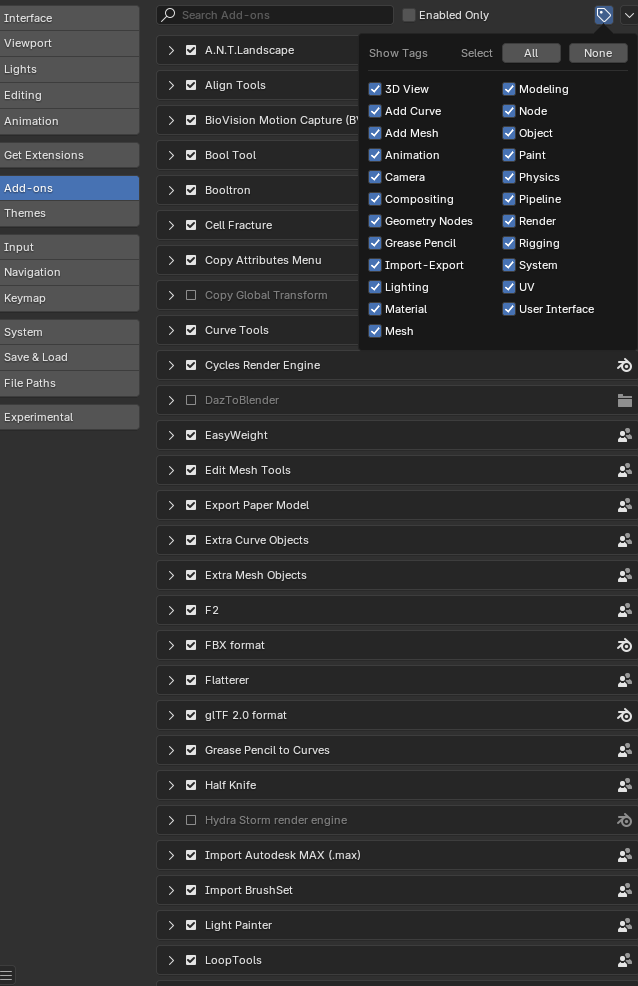
Task: Uncheck the 3D View tag
Action: click(x=375, y=89)
